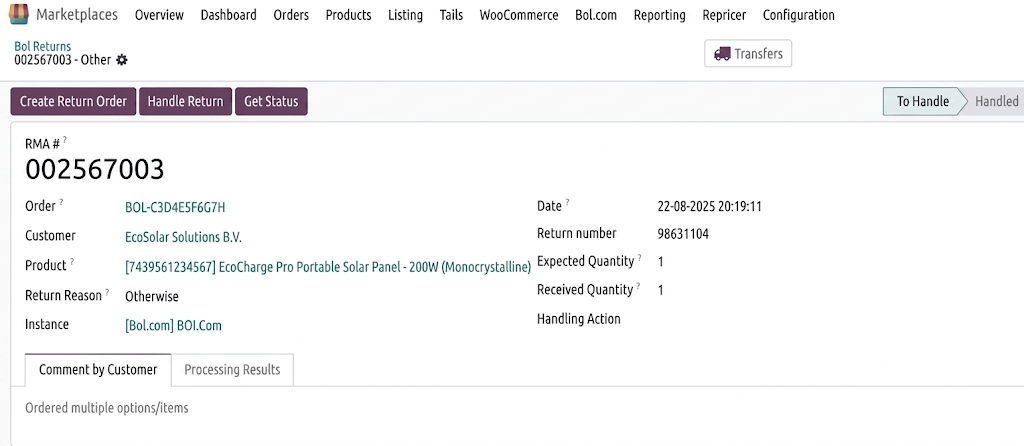Image resolution: width=1024 pixels, height=446 pixels.
Task: Select the Repricer menu
Action: pos(724,15)
